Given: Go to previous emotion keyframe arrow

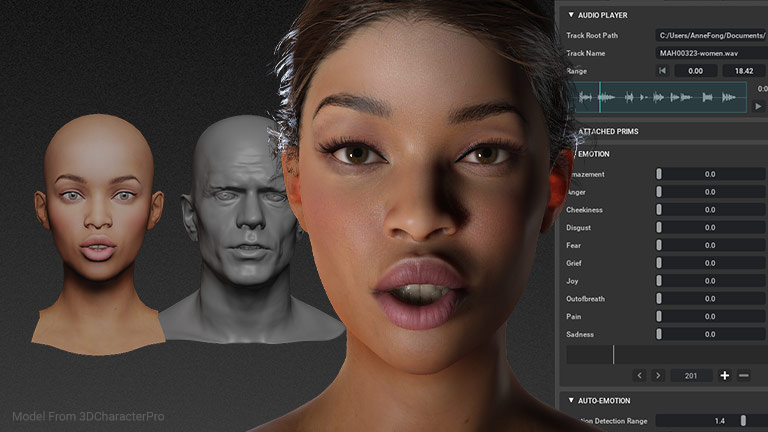Looking at the screenshot, I should point(640,376).
